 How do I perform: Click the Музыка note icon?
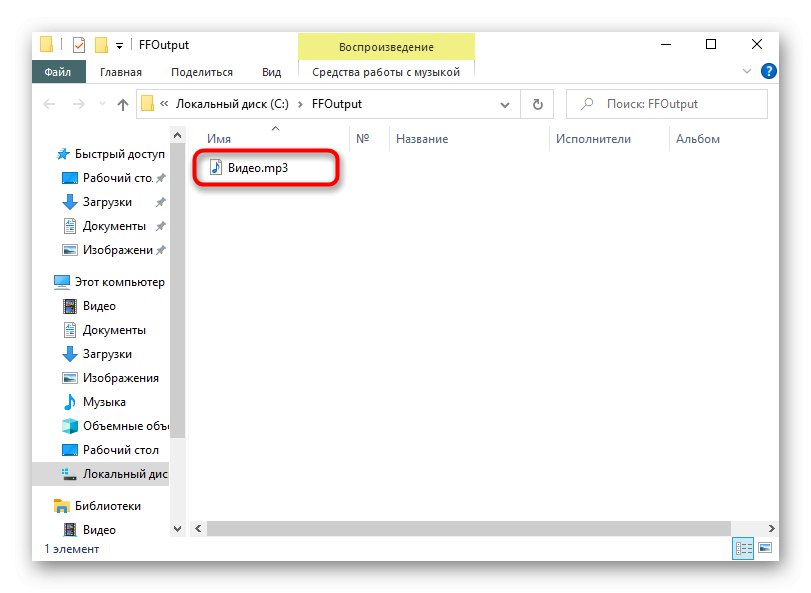tap(69, 402)
